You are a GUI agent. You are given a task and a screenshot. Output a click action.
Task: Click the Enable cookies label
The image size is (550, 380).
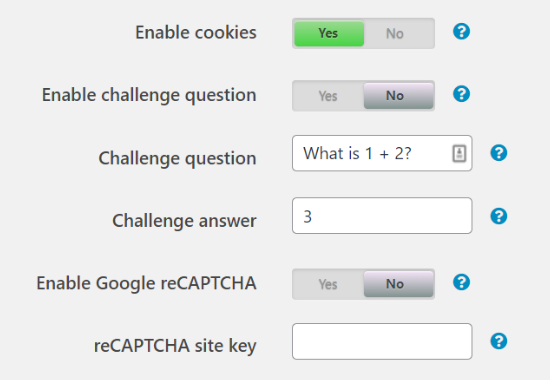tap(196, 33)
